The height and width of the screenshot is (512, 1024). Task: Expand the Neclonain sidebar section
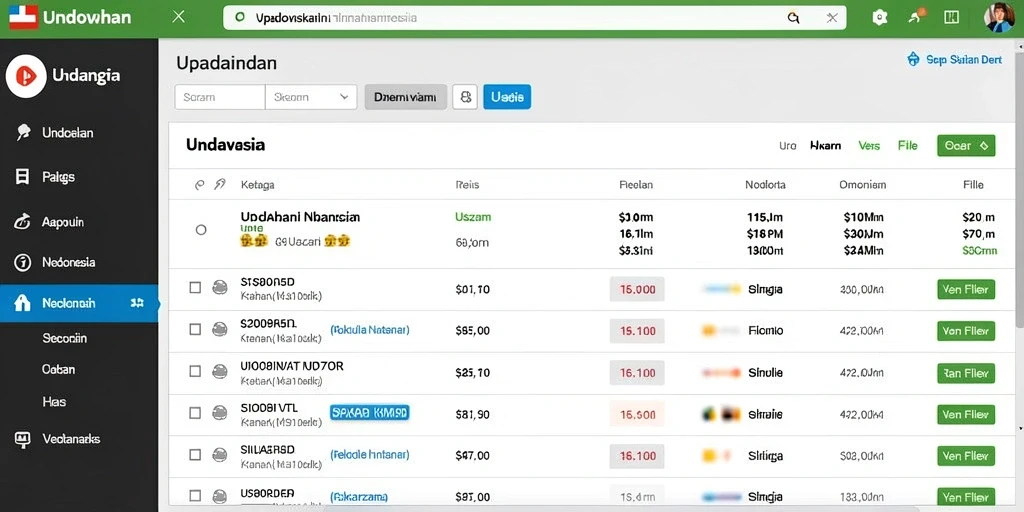coord(137,303)
